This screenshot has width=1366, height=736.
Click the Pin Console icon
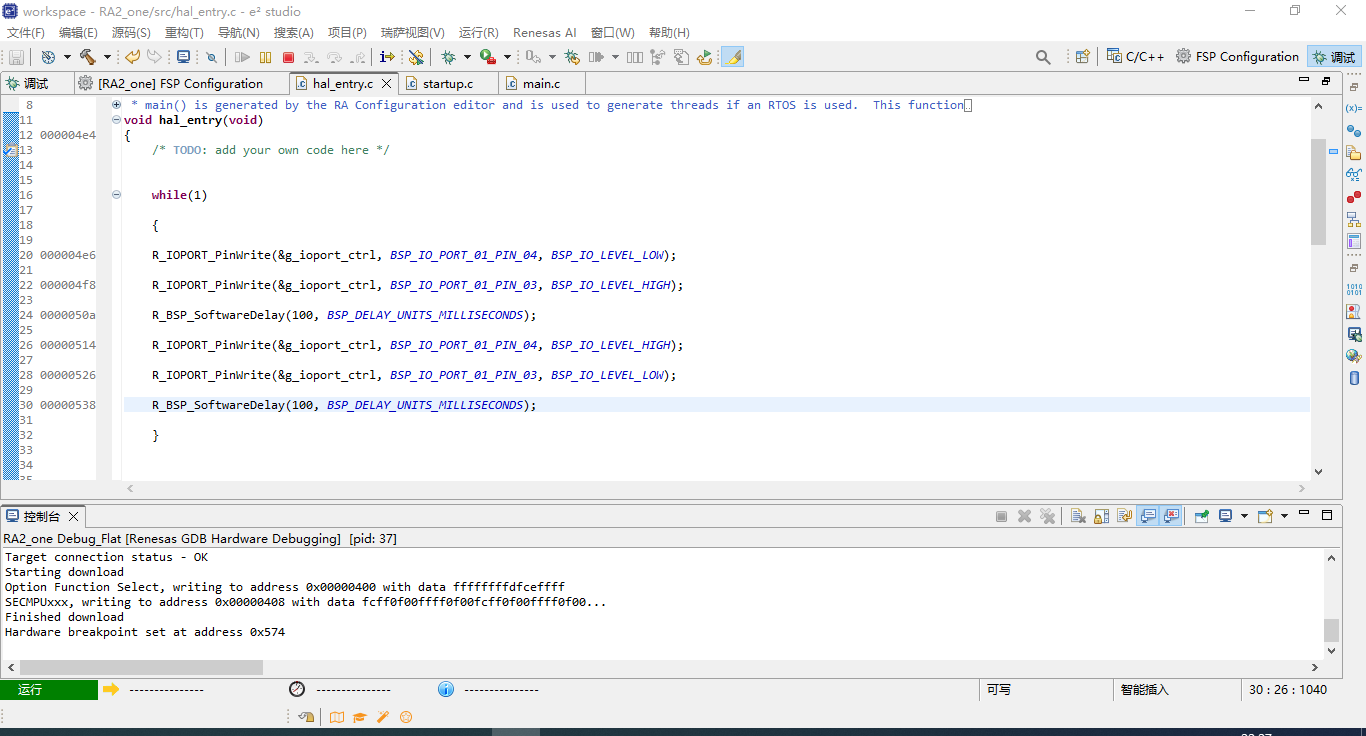[x=1202, y=516]
